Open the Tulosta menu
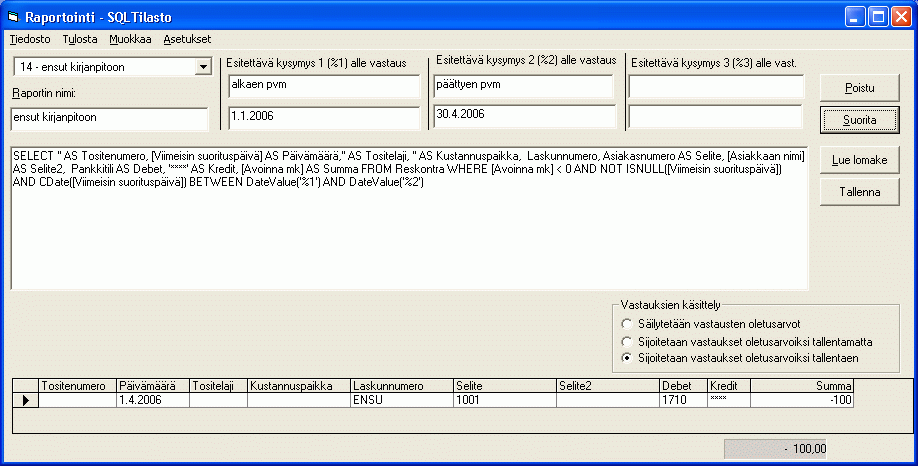 coord(80,40)
